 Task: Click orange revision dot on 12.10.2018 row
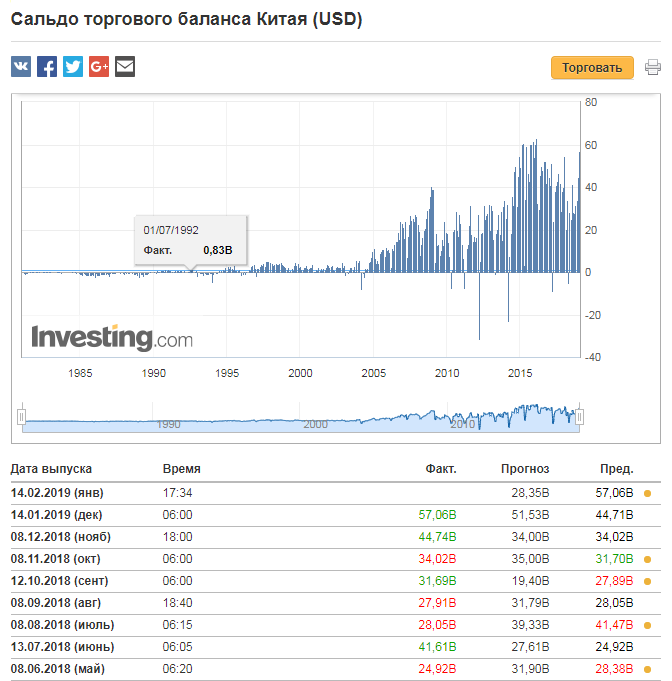(647, 582)
